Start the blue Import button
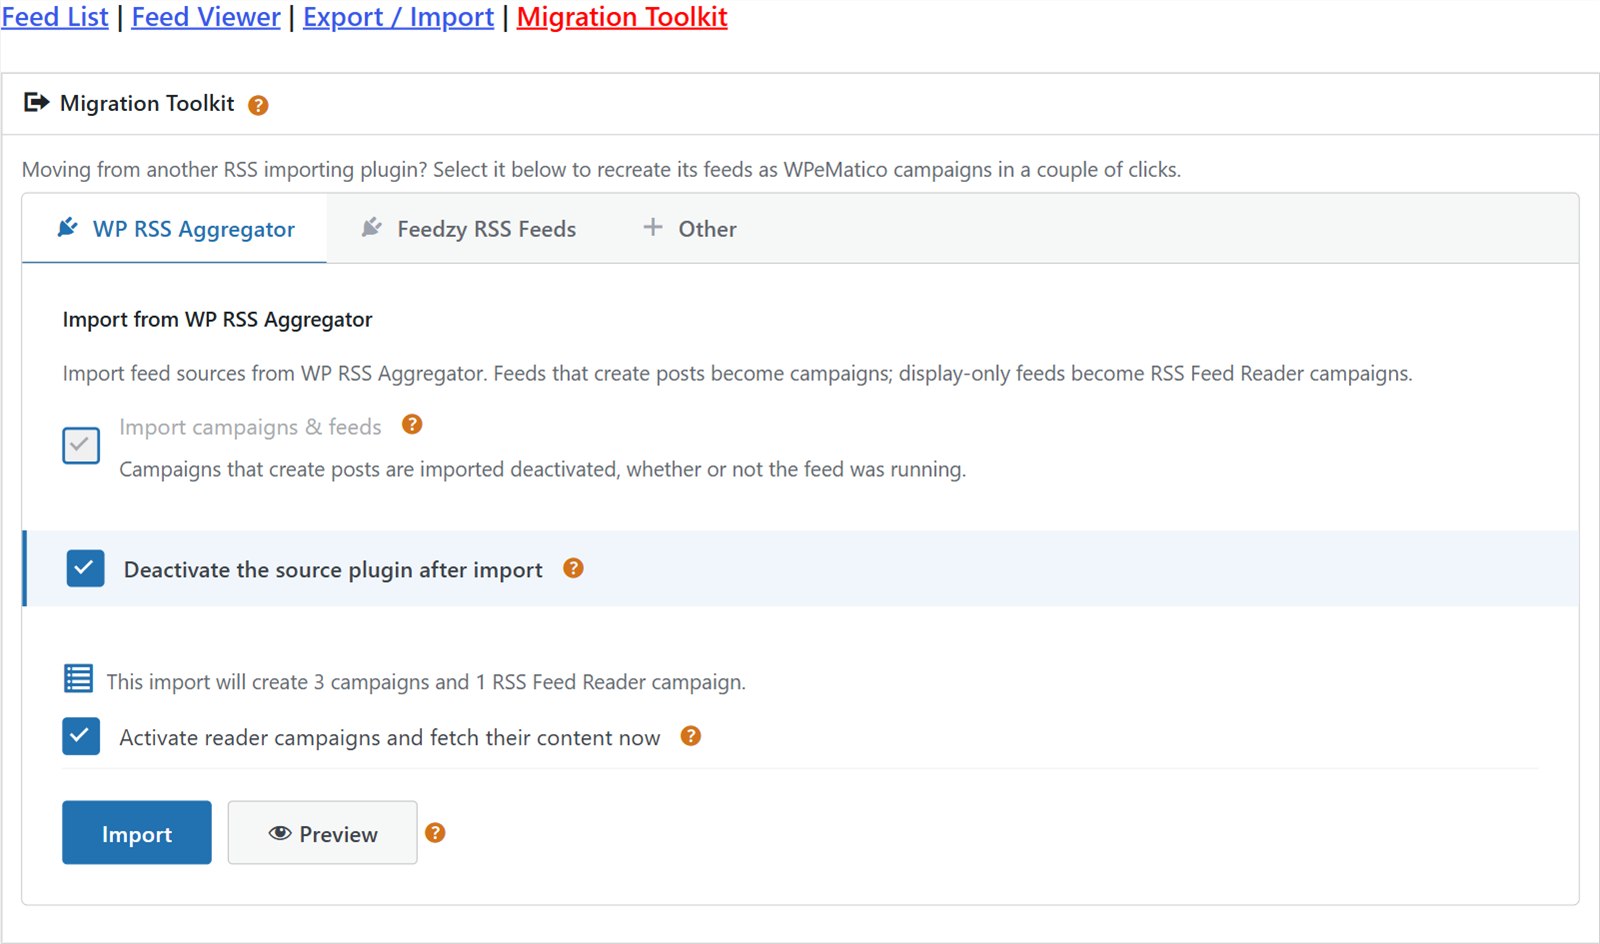1600x944 pixels. pos(137,832)
